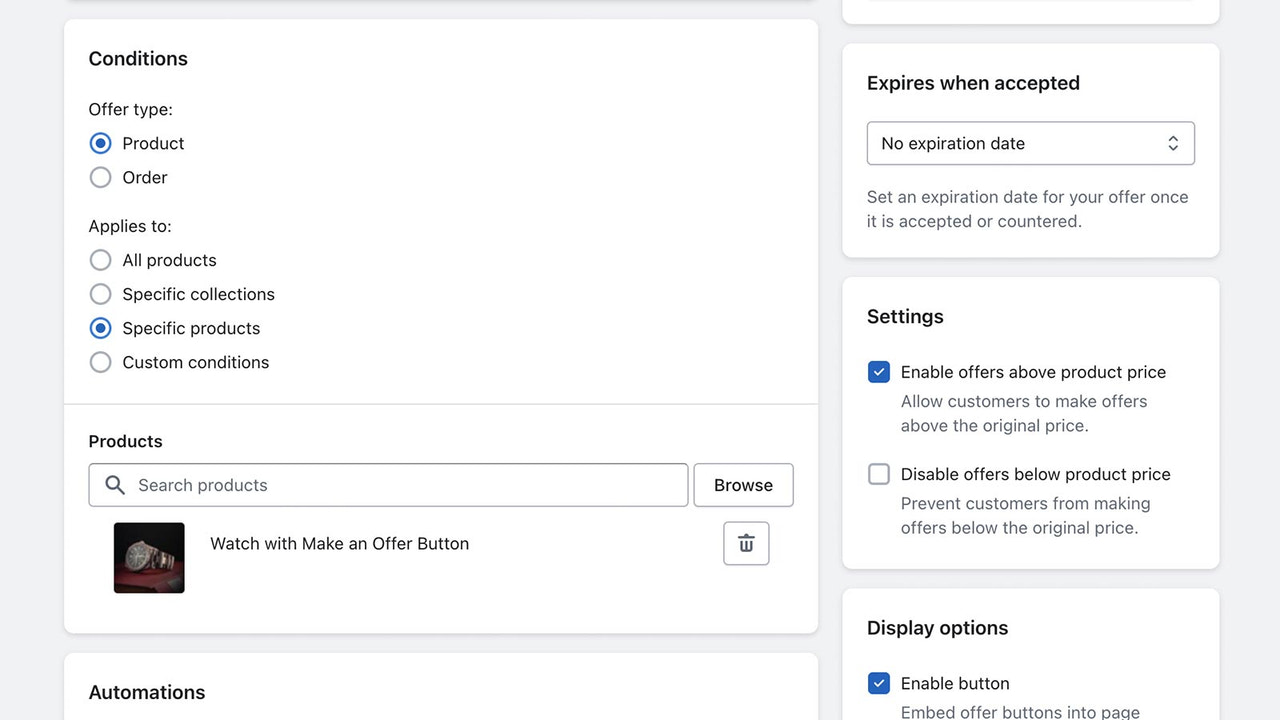This screenshot has height=720, width=1280.
Task: Select the "Order" offer type
Action: tap(100, 177)
